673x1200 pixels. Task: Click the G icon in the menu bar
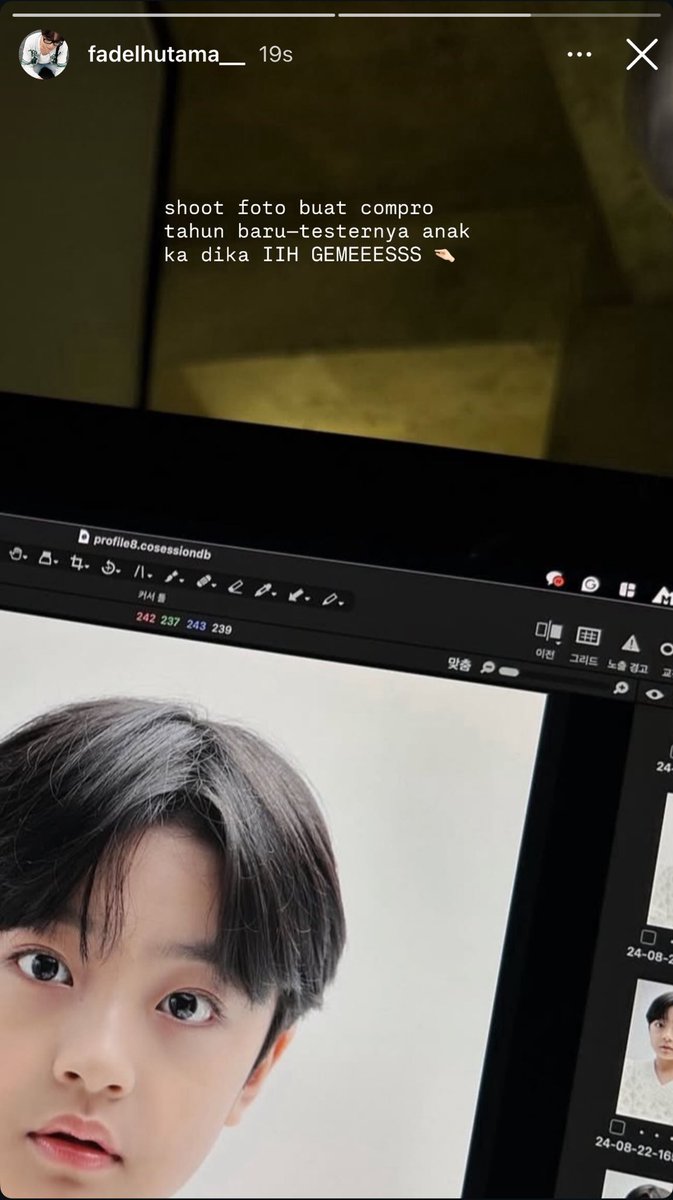tap(590, 584)
